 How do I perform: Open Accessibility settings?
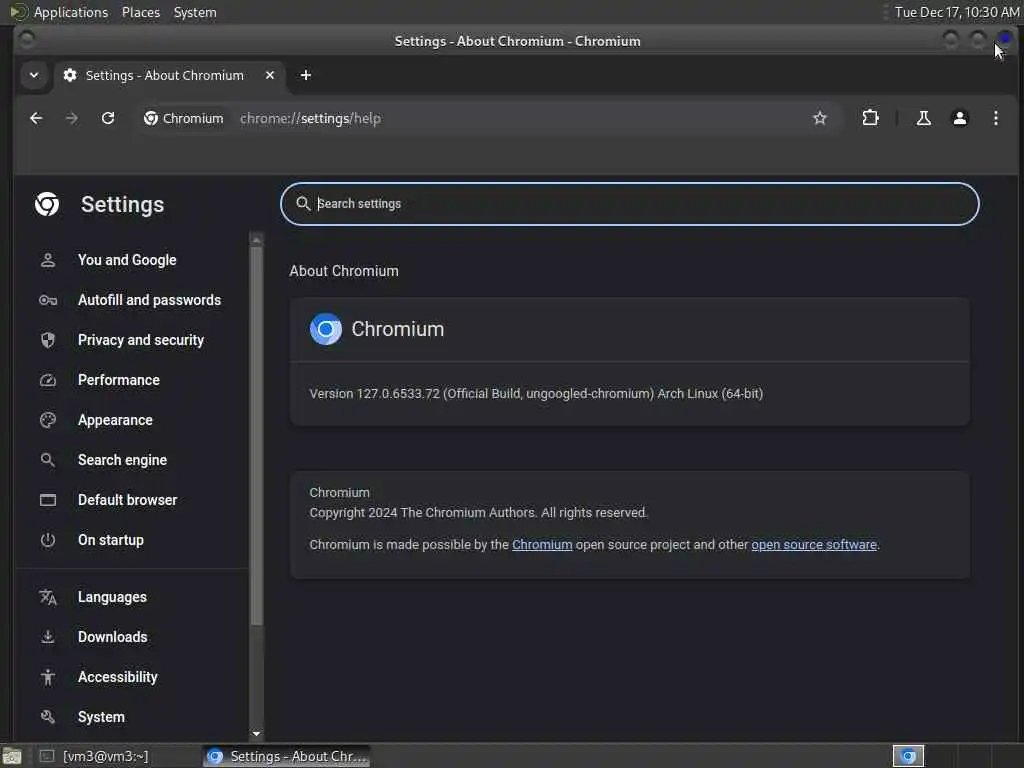(118, 677)
